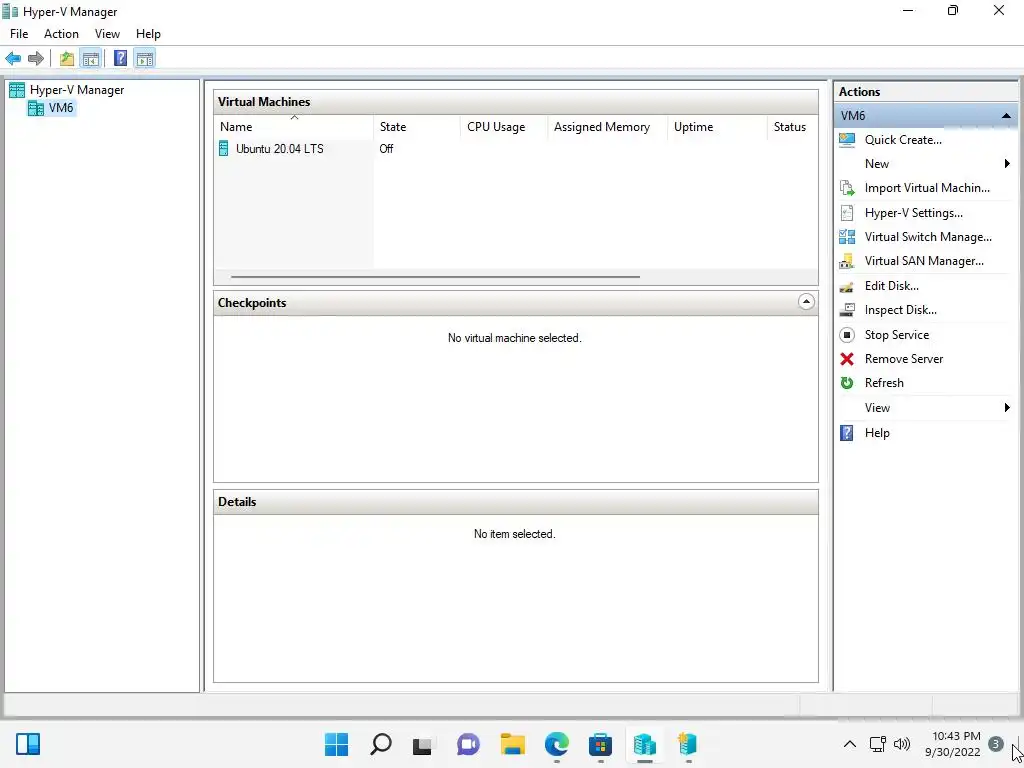The image size is (1024, 768).
Task: Open the Action menu
Action: tap(61, 34)
